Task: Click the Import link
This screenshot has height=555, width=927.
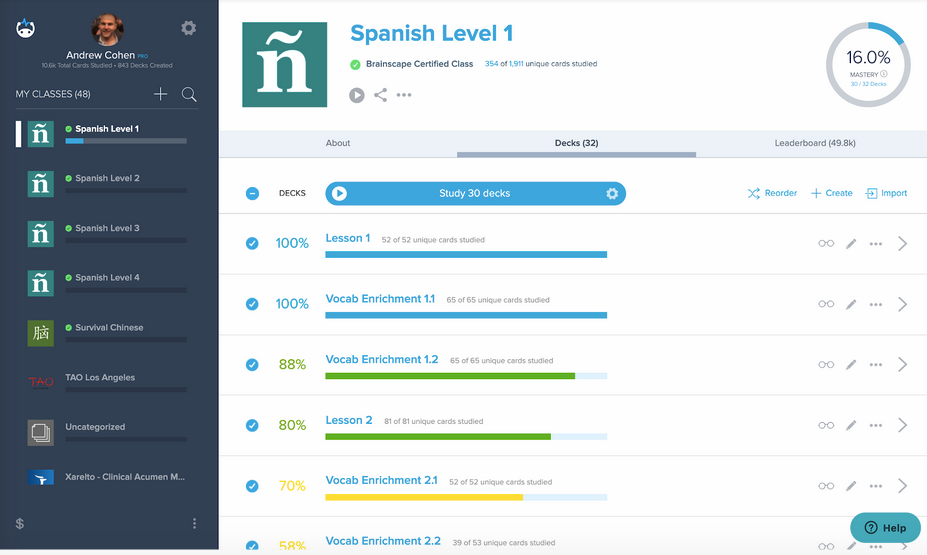Action: [x=886, y=193]
